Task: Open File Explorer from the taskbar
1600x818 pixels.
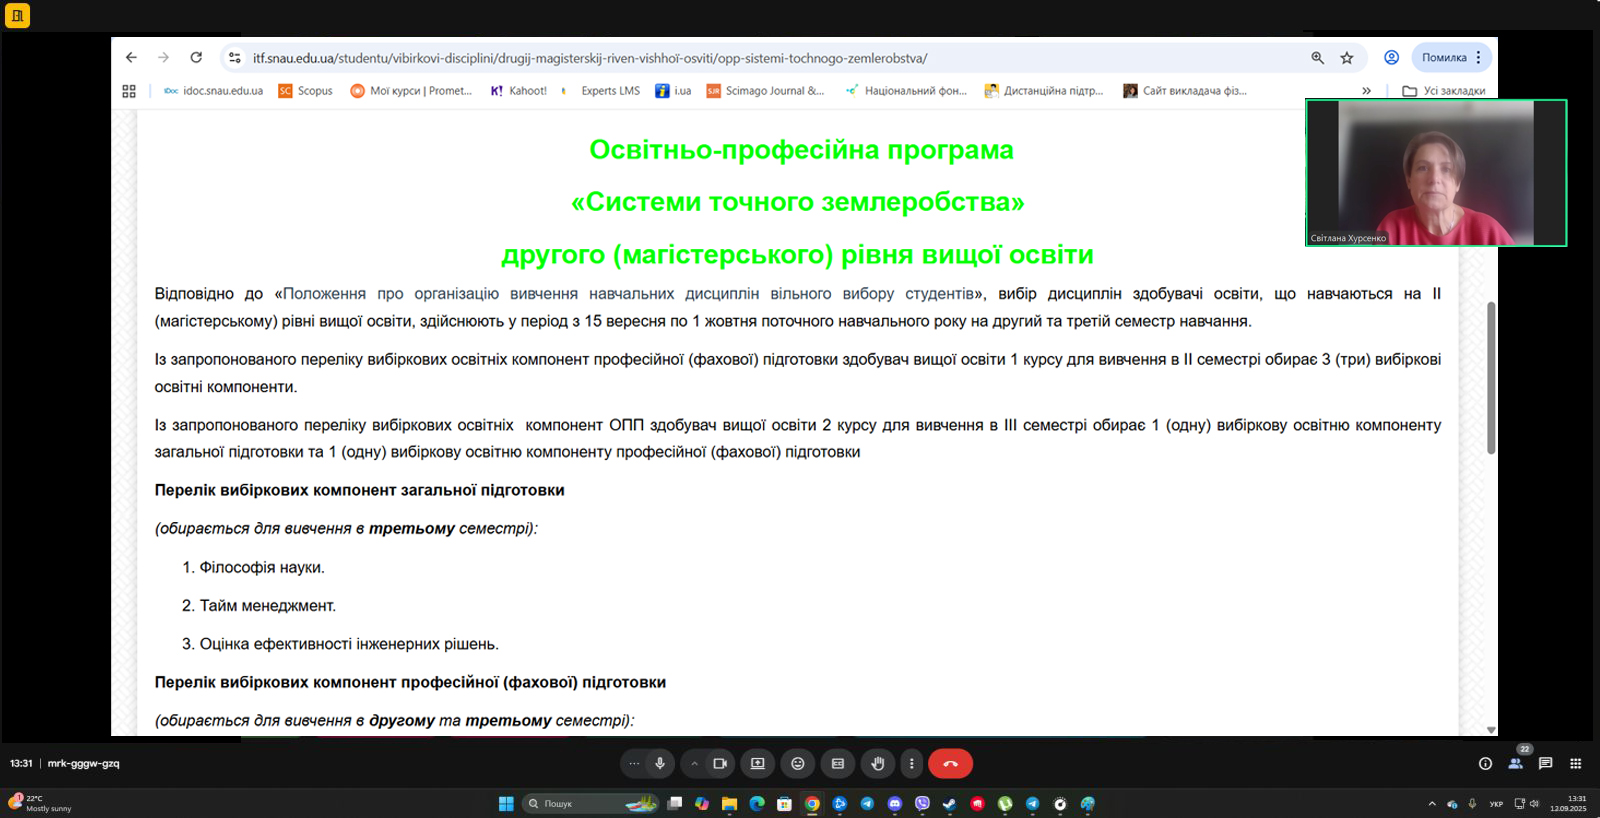Action: (x=729, y=804)
